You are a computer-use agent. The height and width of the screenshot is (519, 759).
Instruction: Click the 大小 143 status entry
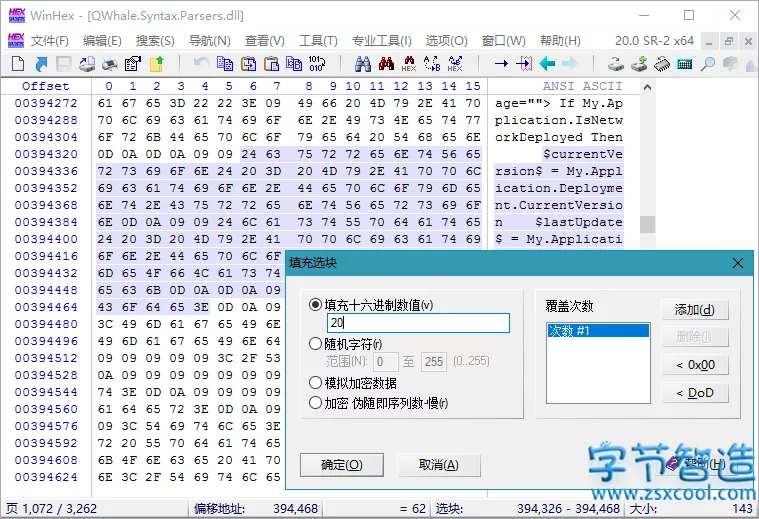(691, 508)
